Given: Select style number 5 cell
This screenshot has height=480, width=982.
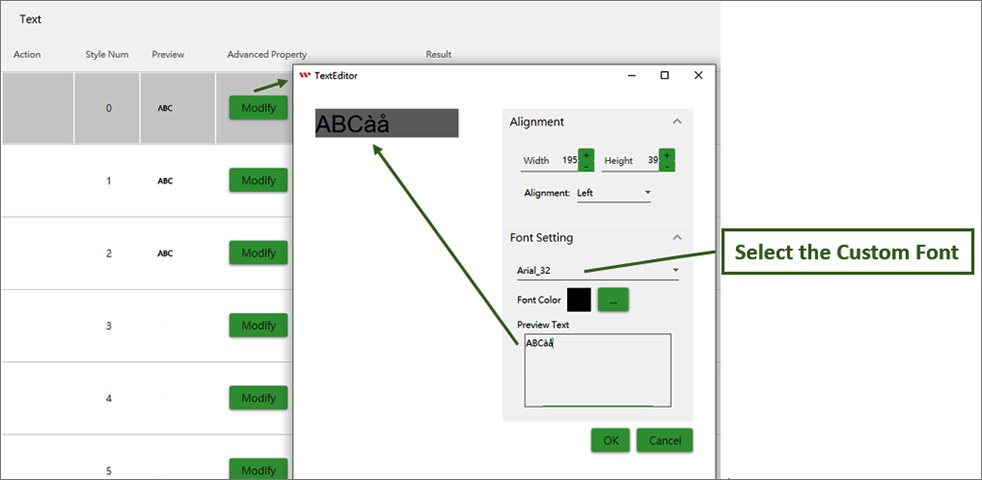Looking at the screenshot, I should 107,469.
